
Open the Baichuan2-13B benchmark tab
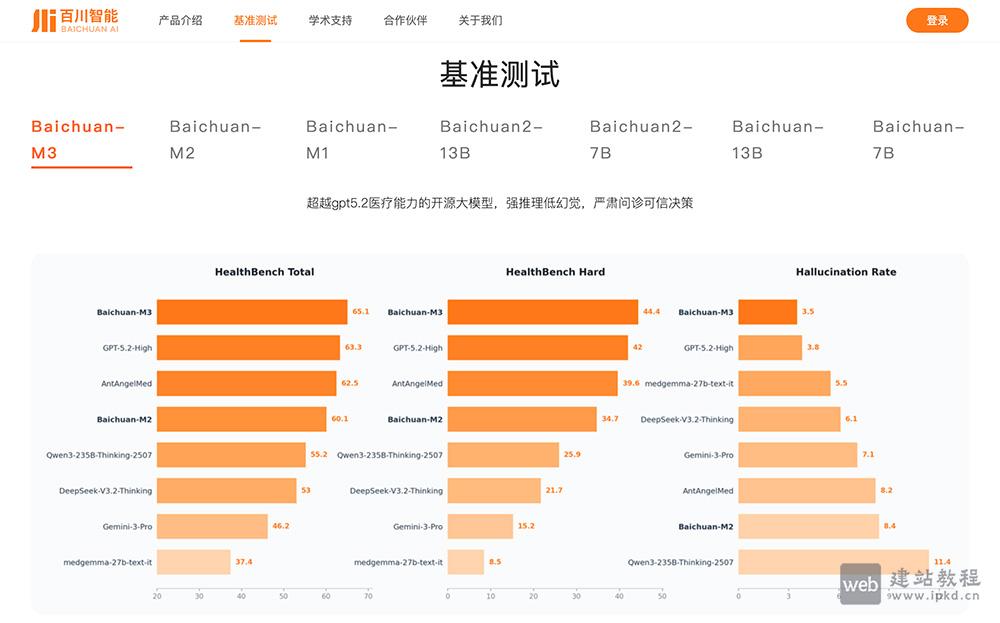pos(492,140)
